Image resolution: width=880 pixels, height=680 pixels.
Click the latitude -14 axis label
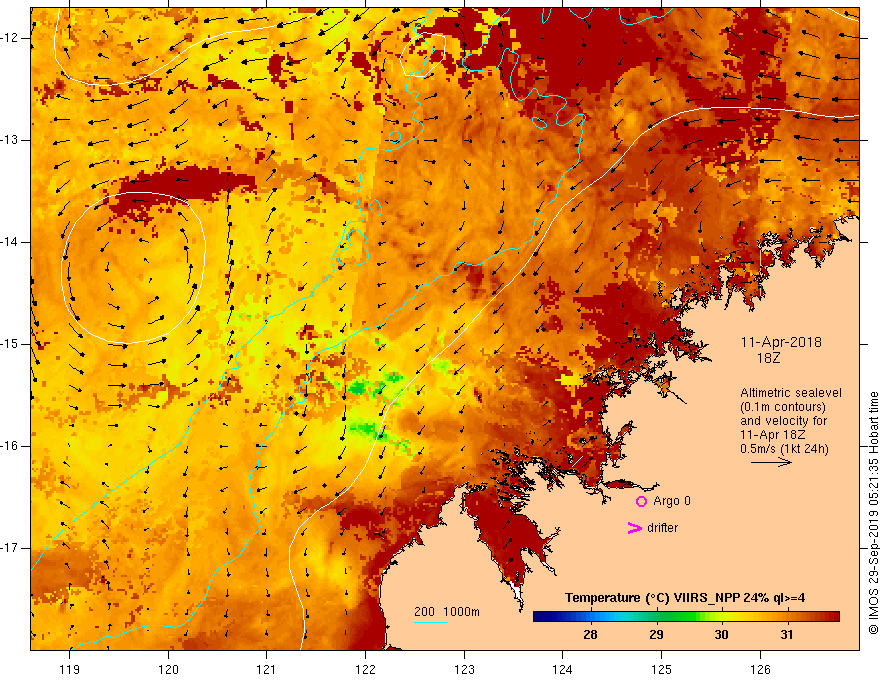9,242
